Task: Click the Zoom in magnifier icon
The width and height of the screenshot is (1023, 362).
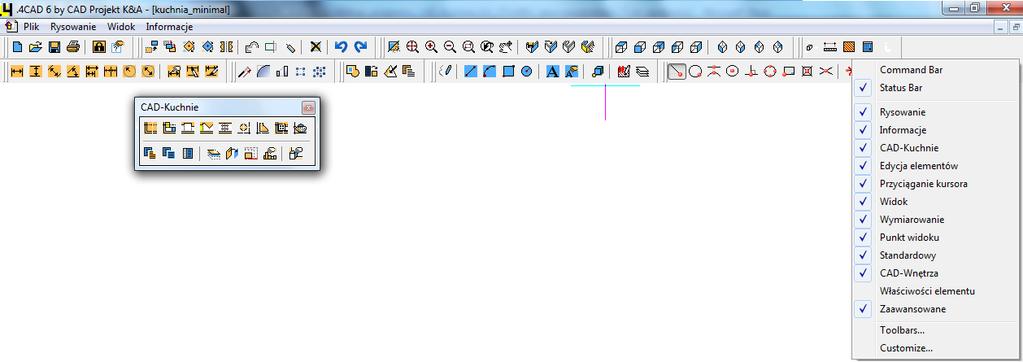Action: [x=431, y=47]
